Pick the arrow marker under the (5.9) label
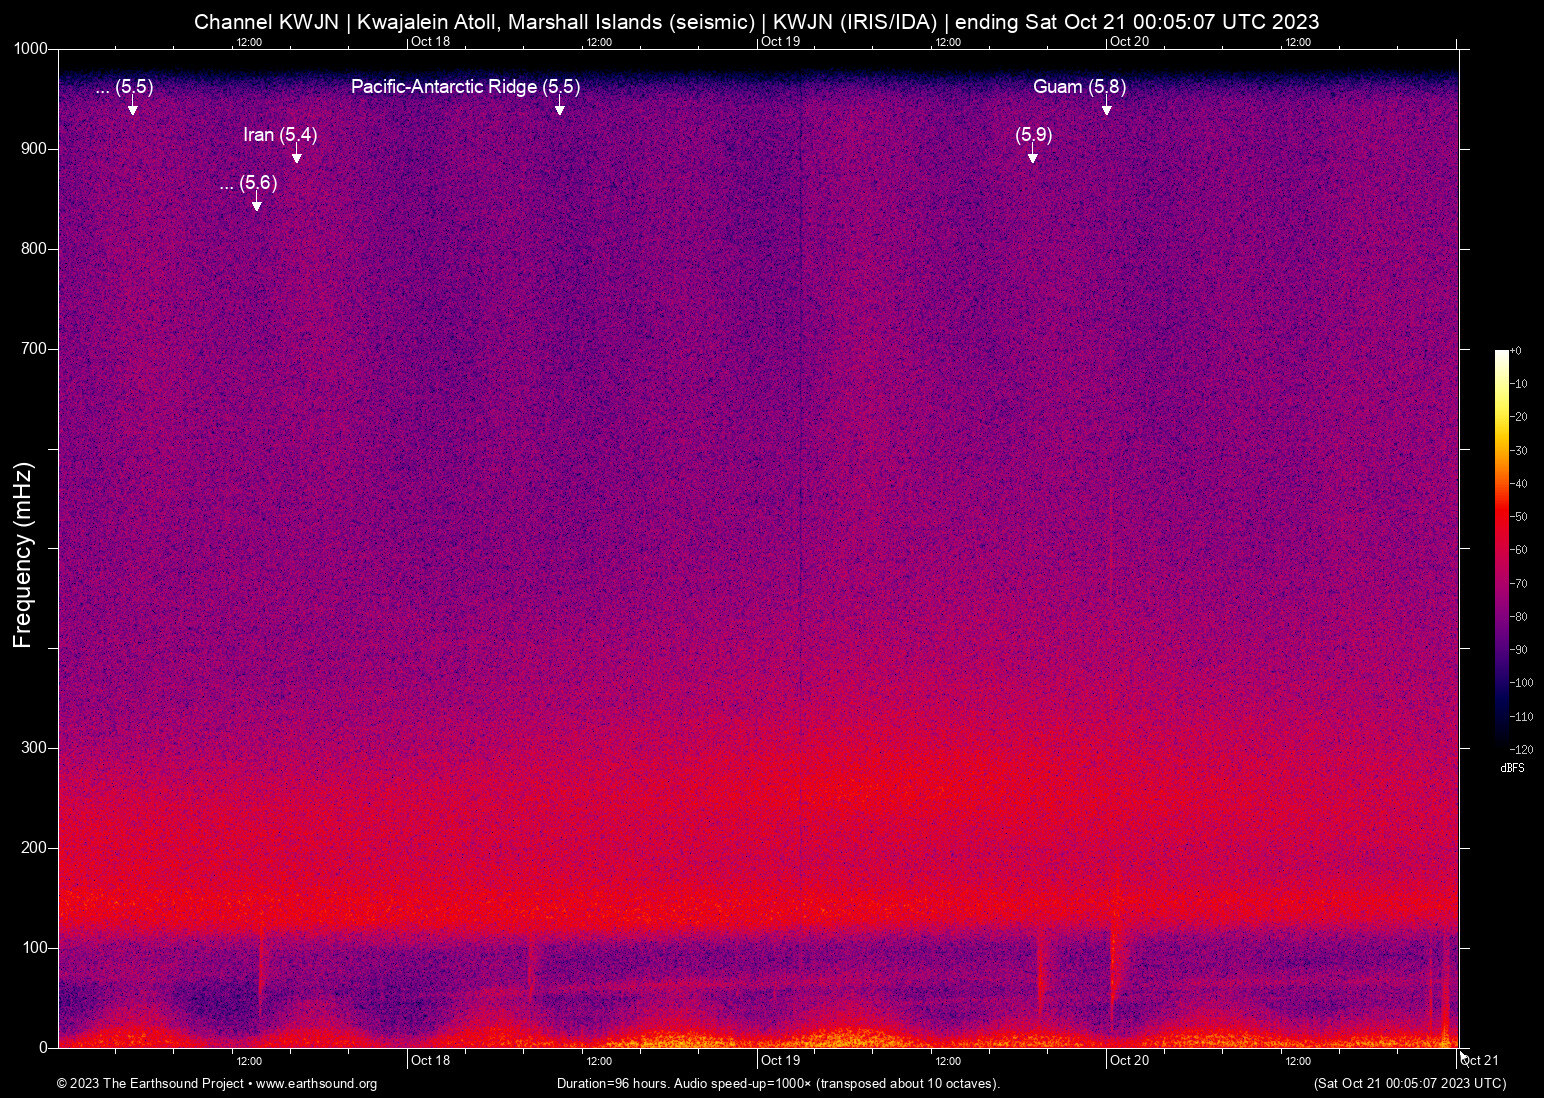The height and width of the screenshot is (1098, 1544). tap(1033, 155)
